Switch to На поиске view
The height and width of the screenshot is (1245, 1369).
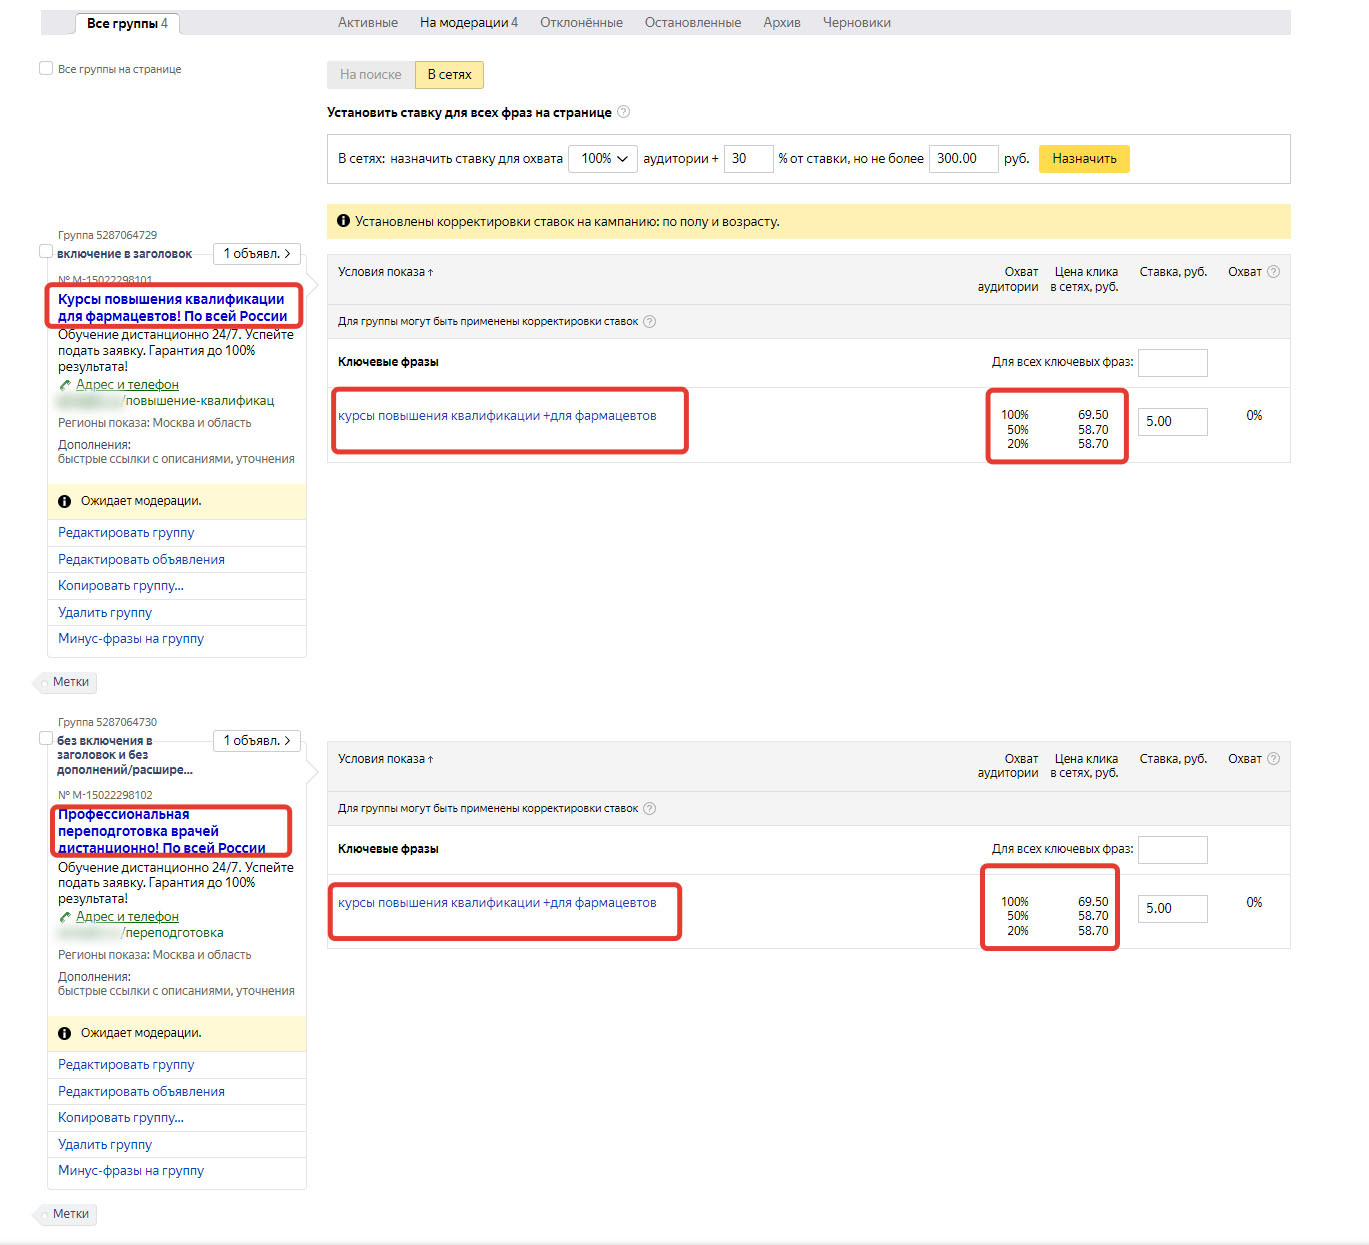tap(371, 75)
